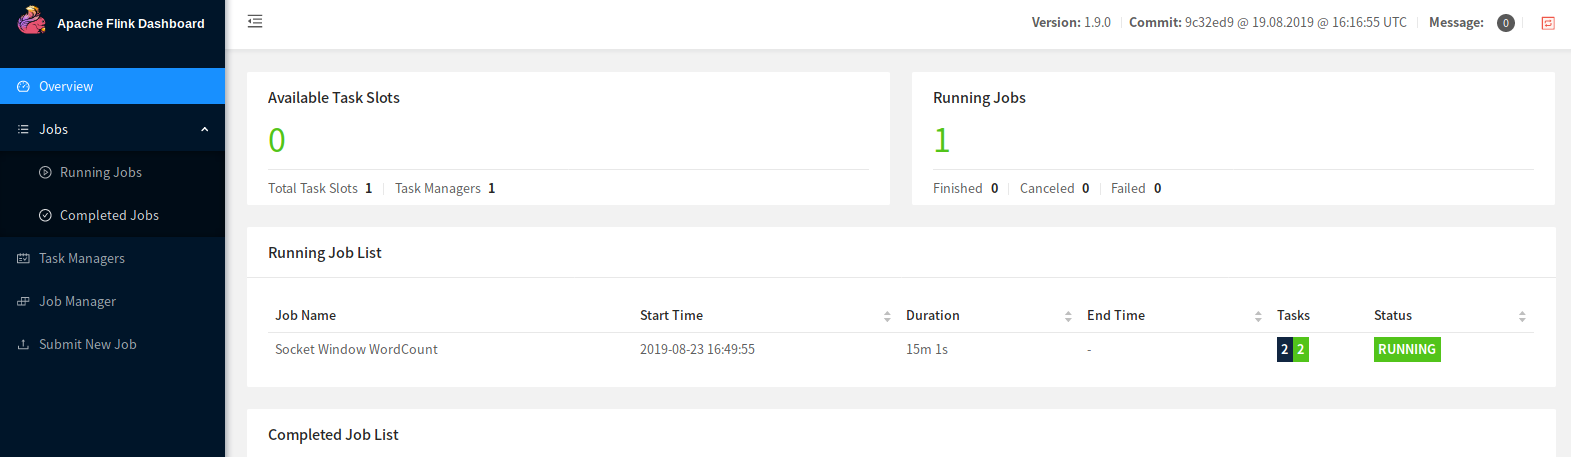Click the Overview dashboard icon in sidebar
The height and width of the screenshot is (457, 1571).
(x=24, y=87)
